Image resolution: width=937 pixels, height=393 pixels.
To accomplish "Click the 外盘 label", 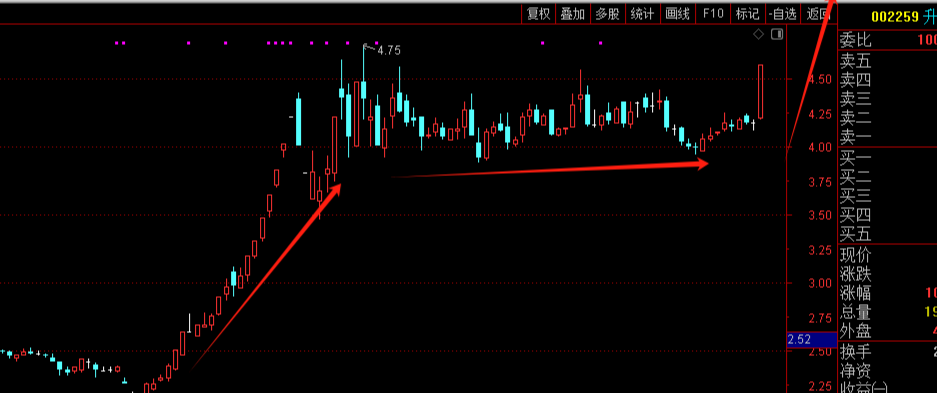I will (x=856, y=331).
